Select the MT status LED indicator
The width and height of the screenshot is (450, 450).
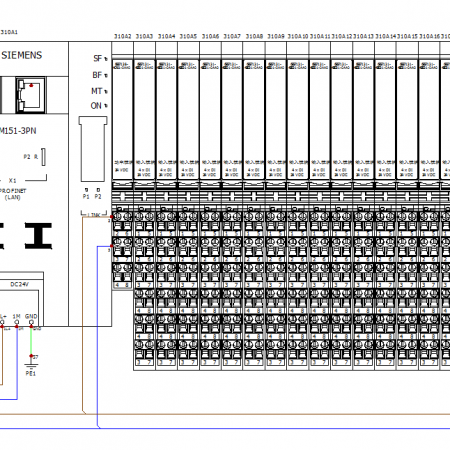[106, 91]
